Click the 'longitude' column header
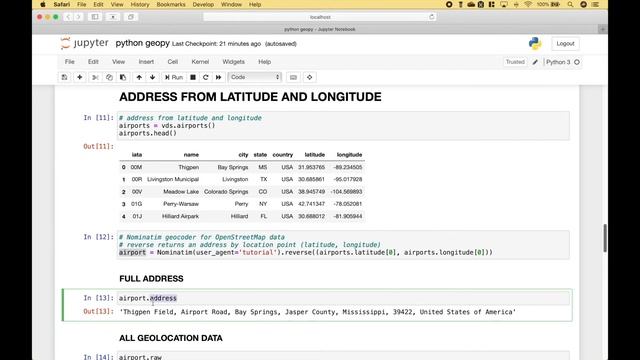Viewport: 640px width, 360px height. 349,155
